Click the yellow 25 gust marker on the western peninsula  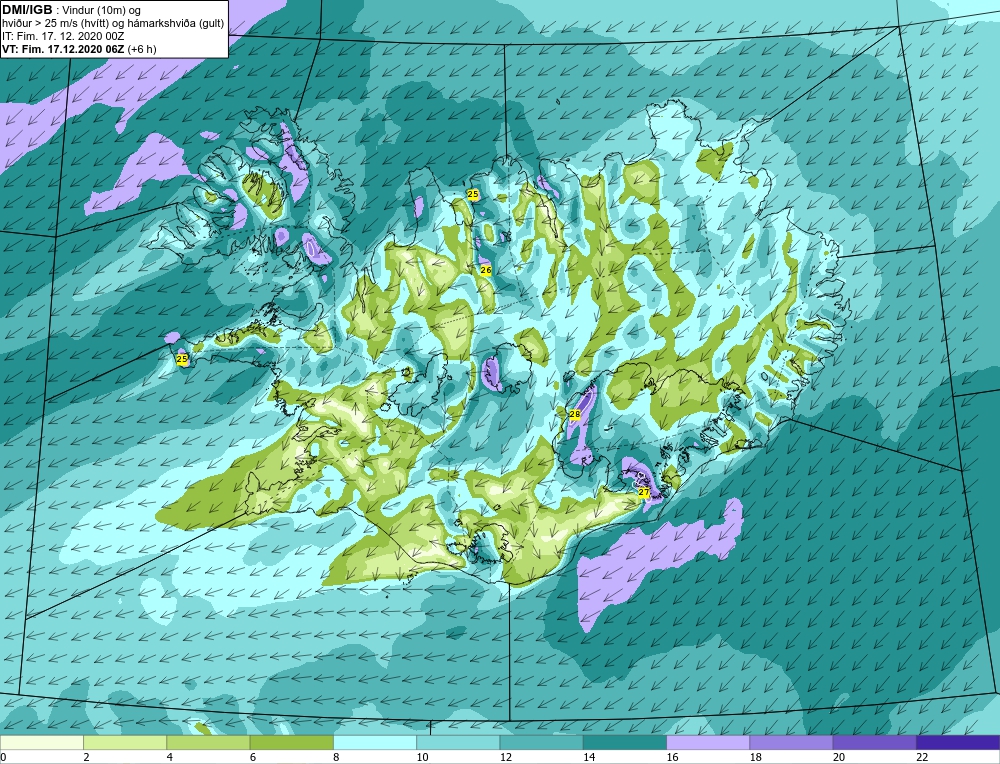(x=182, y=360)
